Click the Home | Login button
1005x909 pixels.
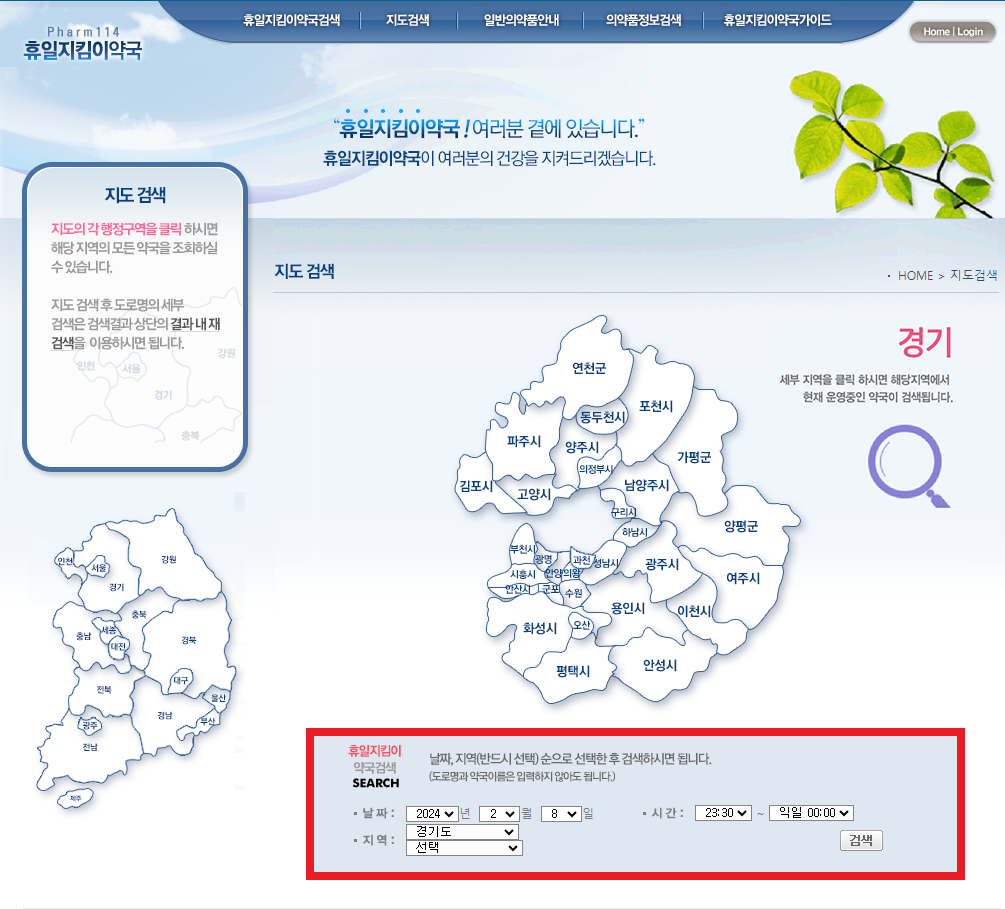[952, 31]
